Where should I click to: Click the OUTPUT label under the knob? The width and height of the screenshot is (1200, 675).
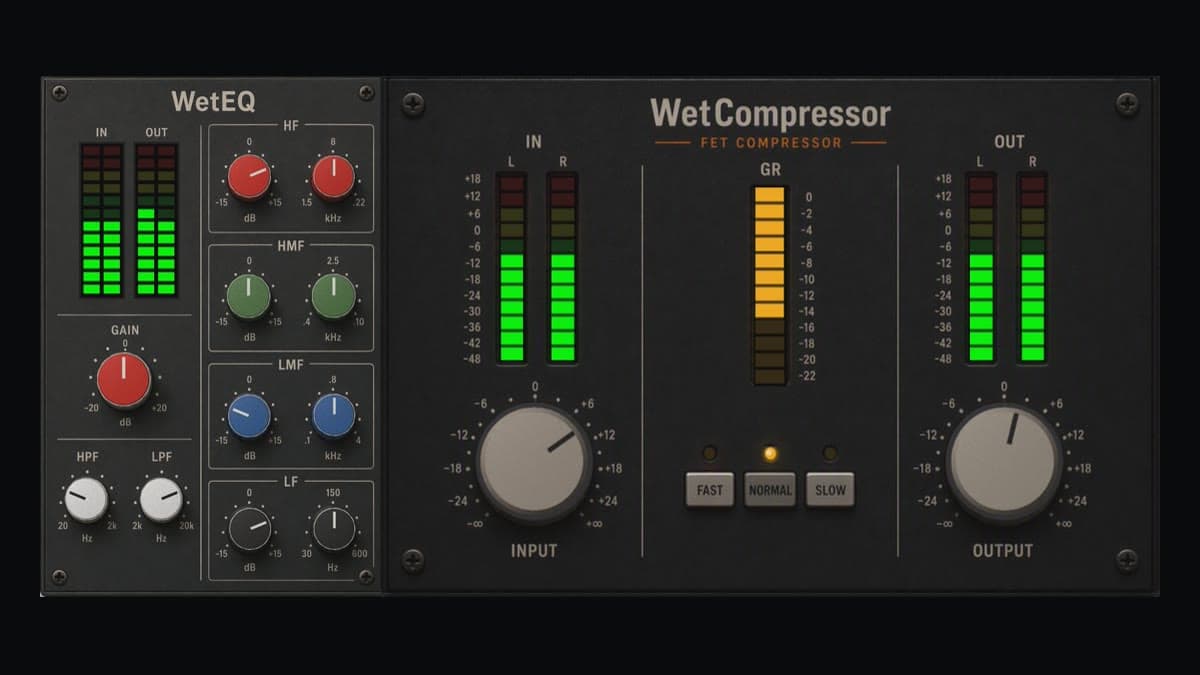click(1003, 550)
